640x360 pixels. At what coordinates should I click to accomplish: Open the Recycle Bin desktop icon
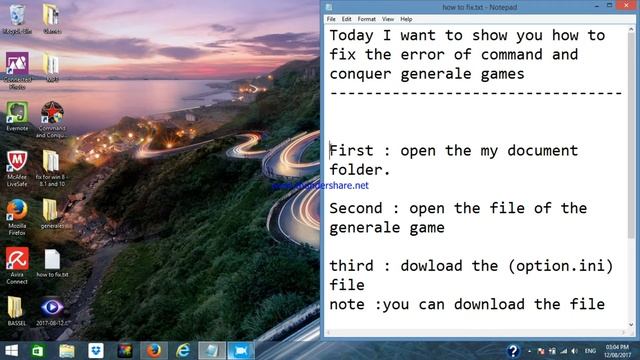pyautogui.click(x=17, y=19)
